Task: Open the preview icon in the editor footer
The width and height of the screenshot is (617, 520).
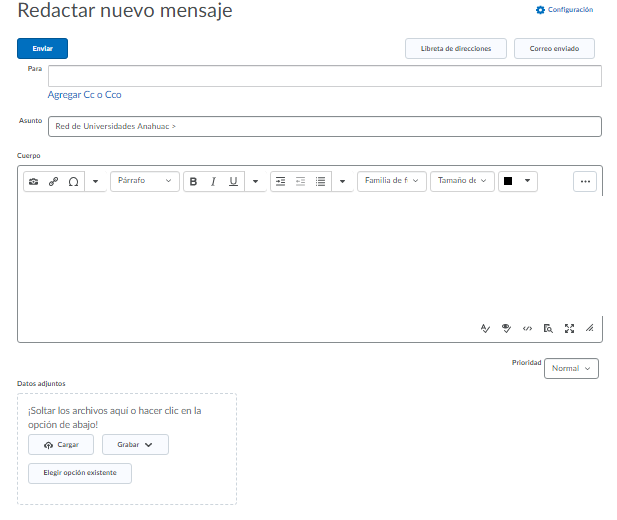Action: point(548,328)
